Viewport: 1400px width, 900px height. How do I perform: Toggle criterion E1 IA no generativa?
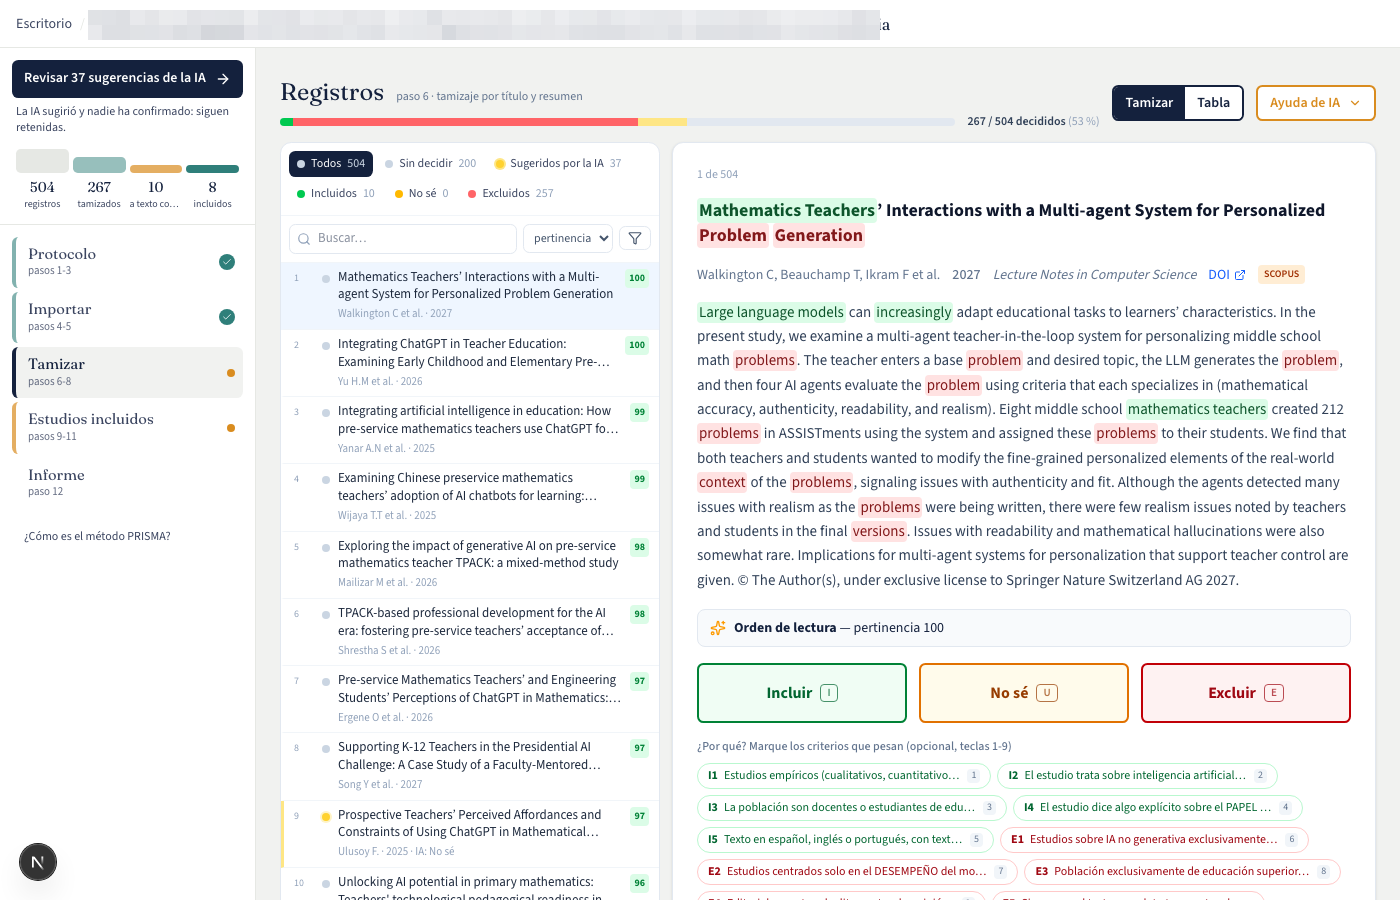pos(1154,840)
